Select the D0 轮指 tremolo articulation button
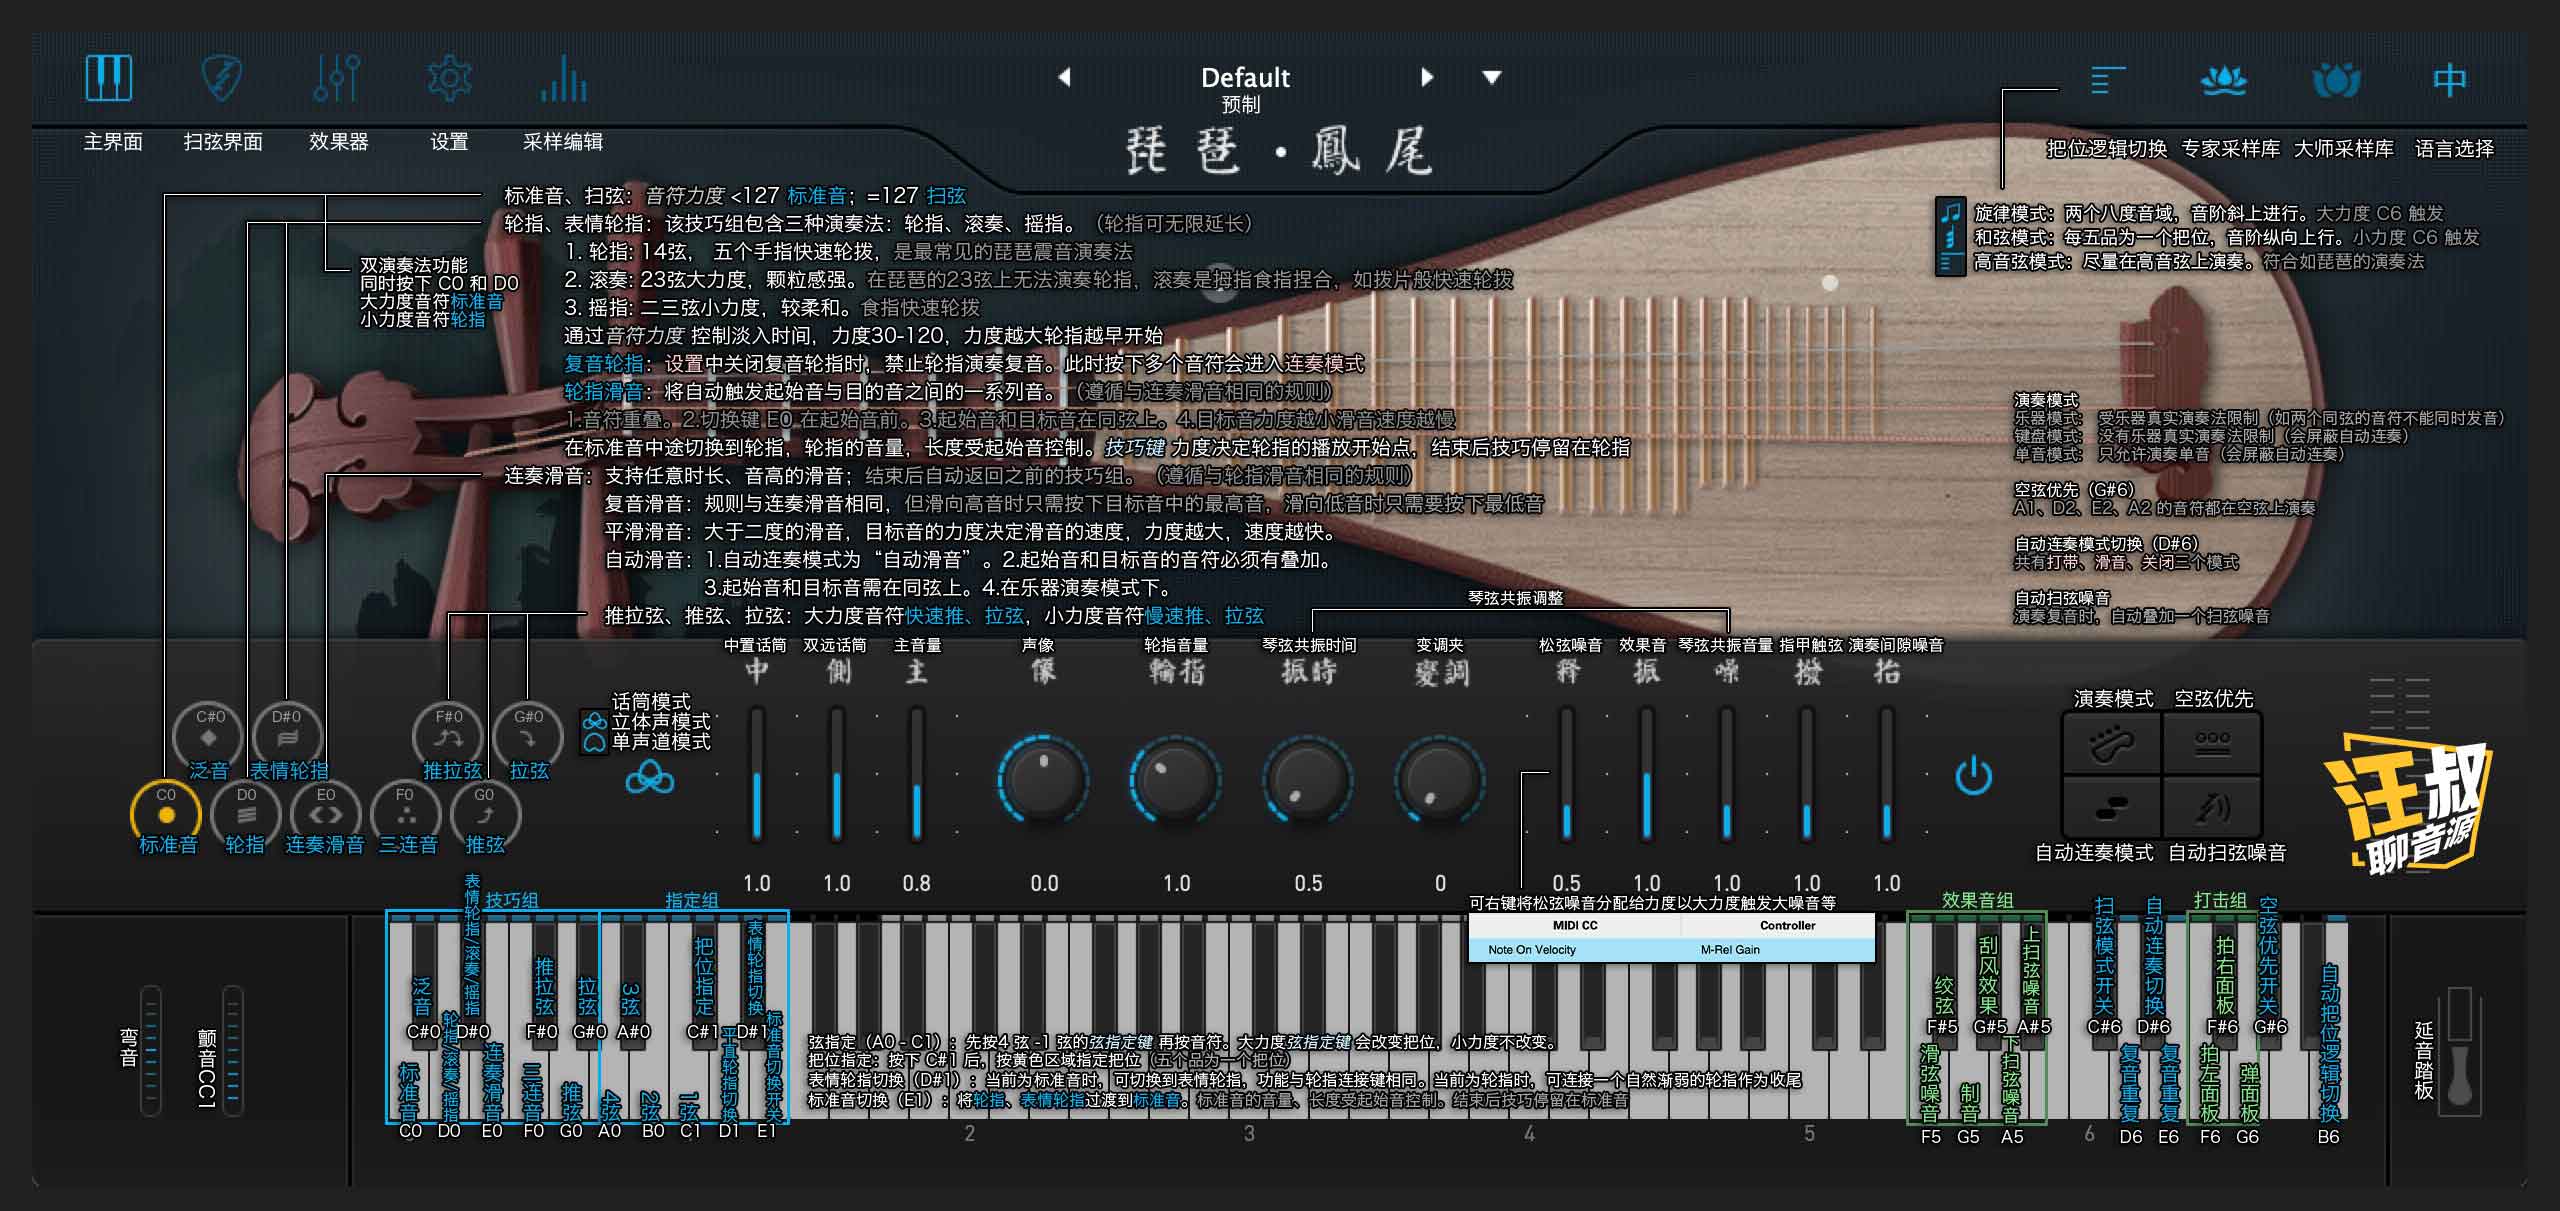This screenshot has width=2560, height=1211. tap(246, 813)
